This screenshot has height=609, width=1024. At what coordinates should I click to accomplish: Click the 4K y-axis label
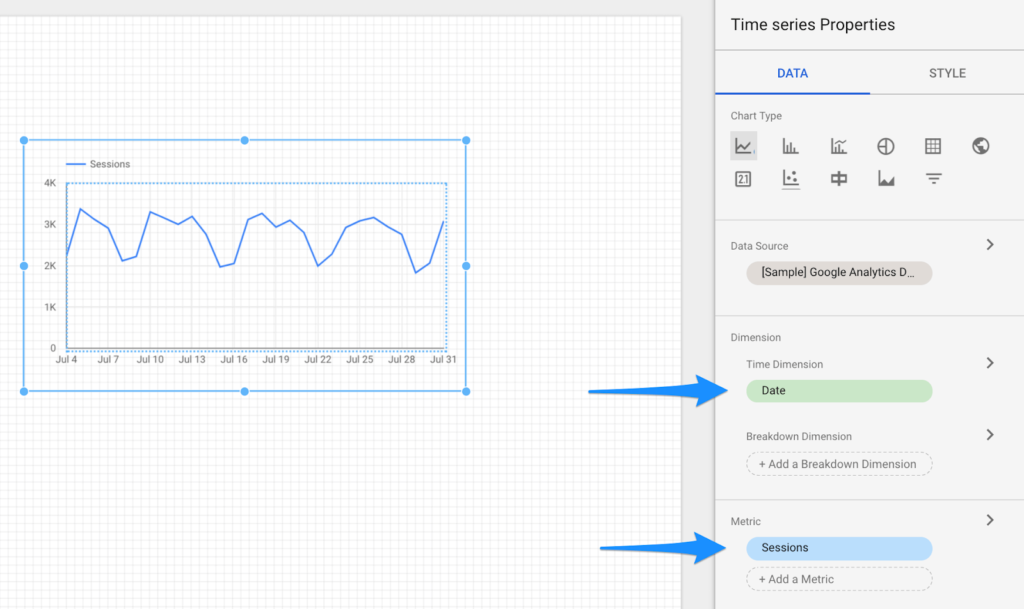click(x=50, y=183)
